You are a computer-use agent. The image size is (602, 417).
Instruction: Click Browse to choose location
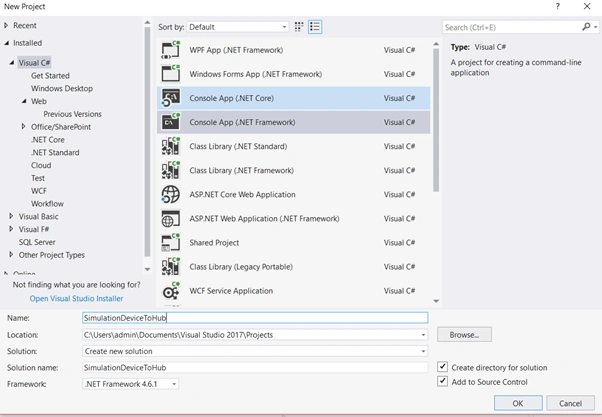pos(464,335)
